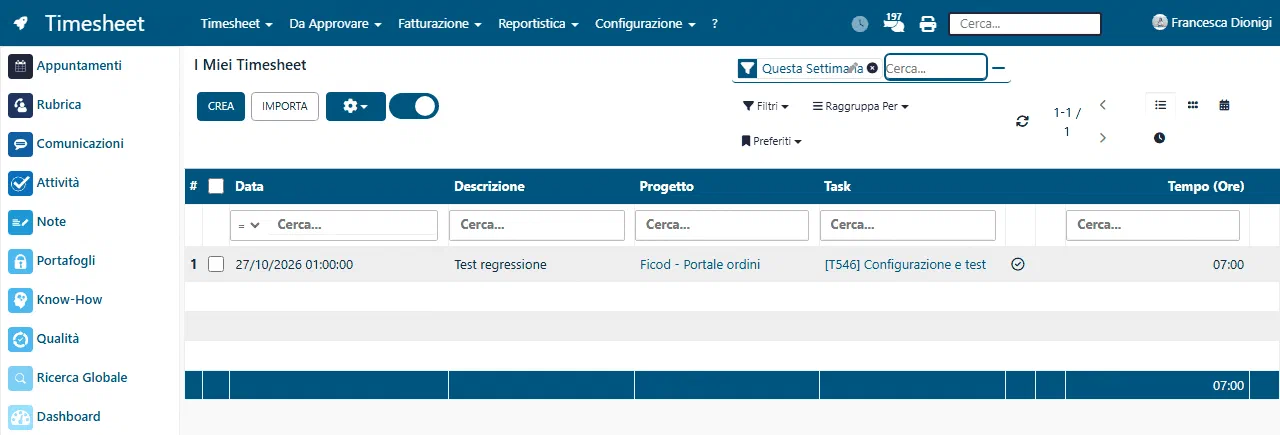Click Francesca Dionigi user avatar
The height and width of the screenshot is (435, 1280).
click(1160, 22)
